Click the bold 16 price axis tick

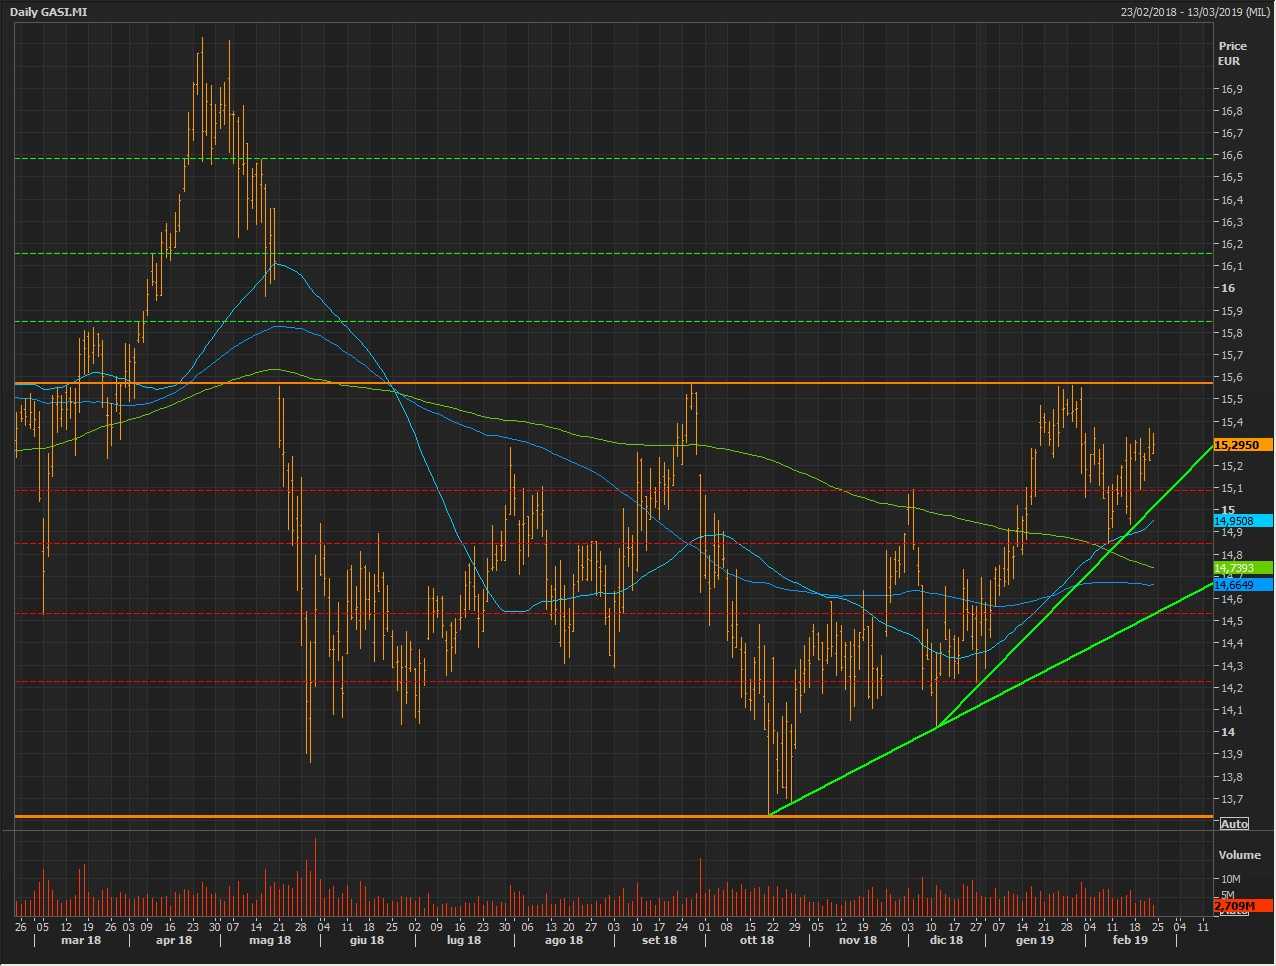(1227, 288)
